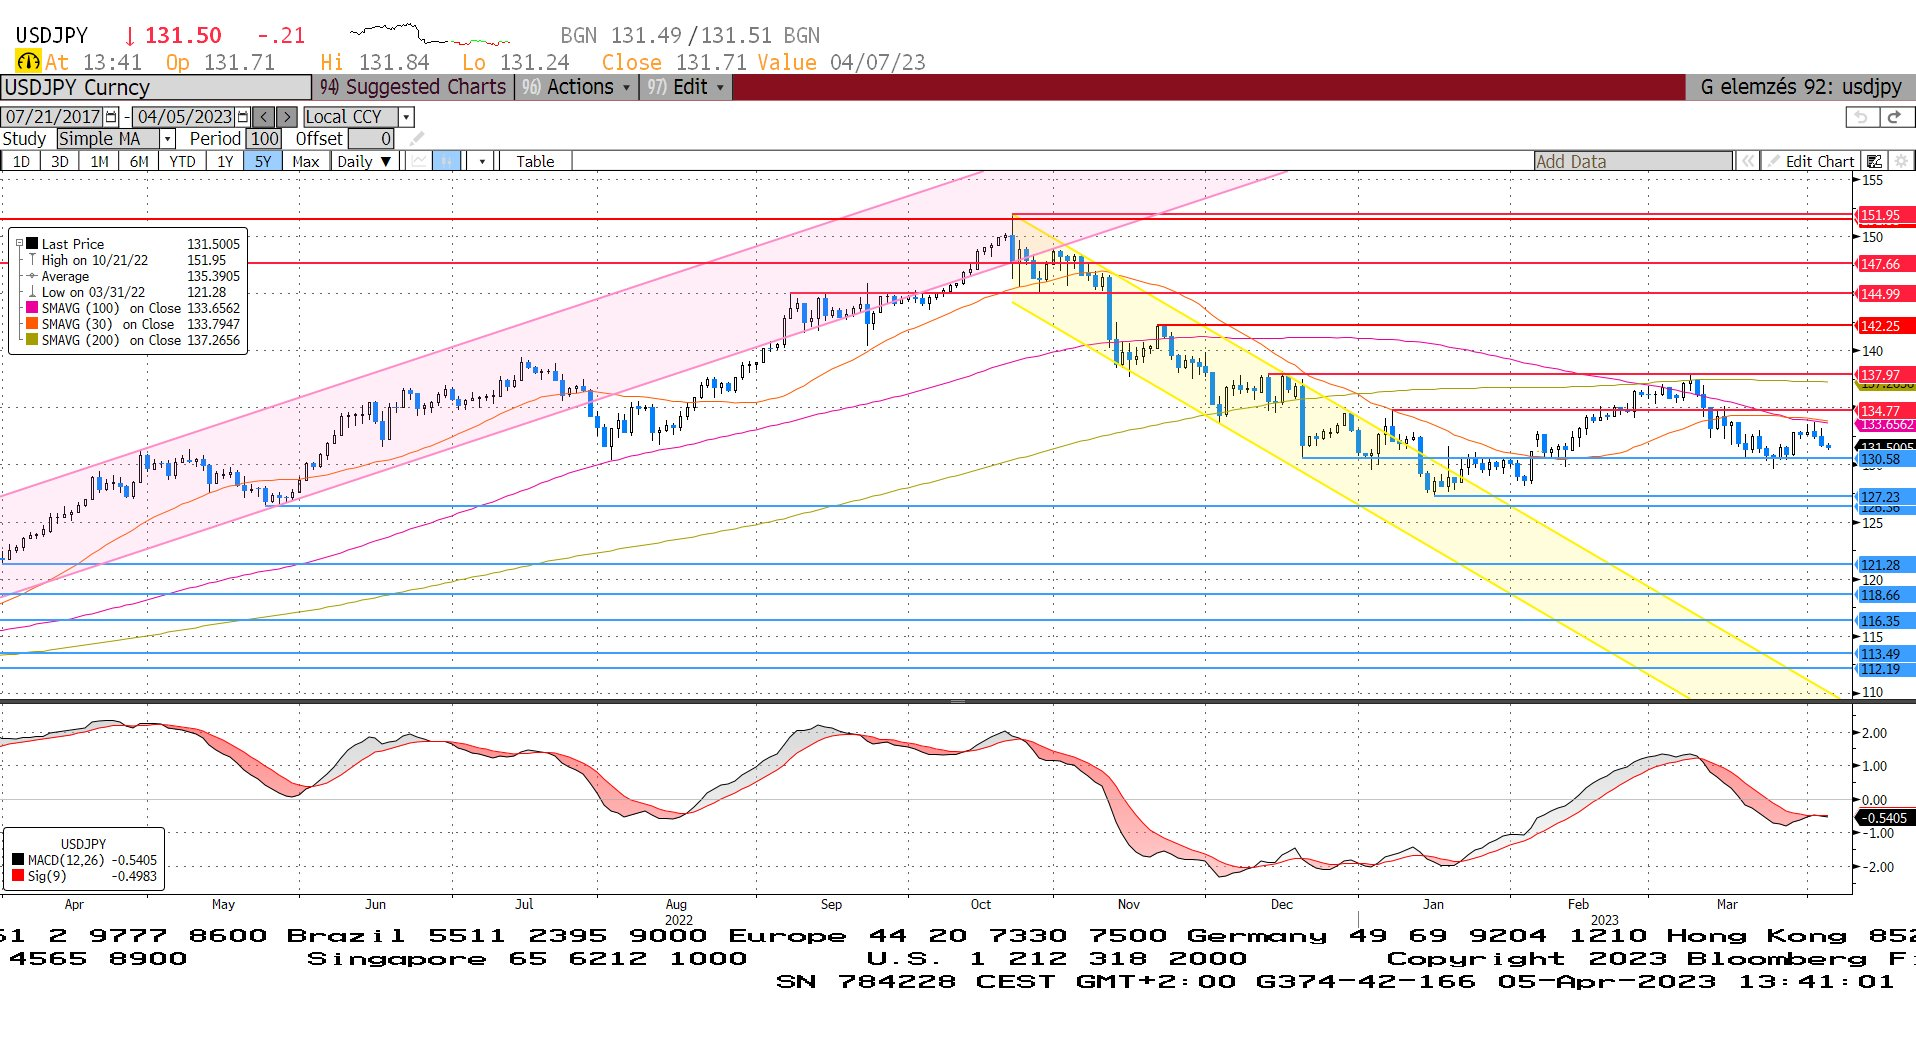Collapse panel using double chevron icon

[x=1747, y=161]
